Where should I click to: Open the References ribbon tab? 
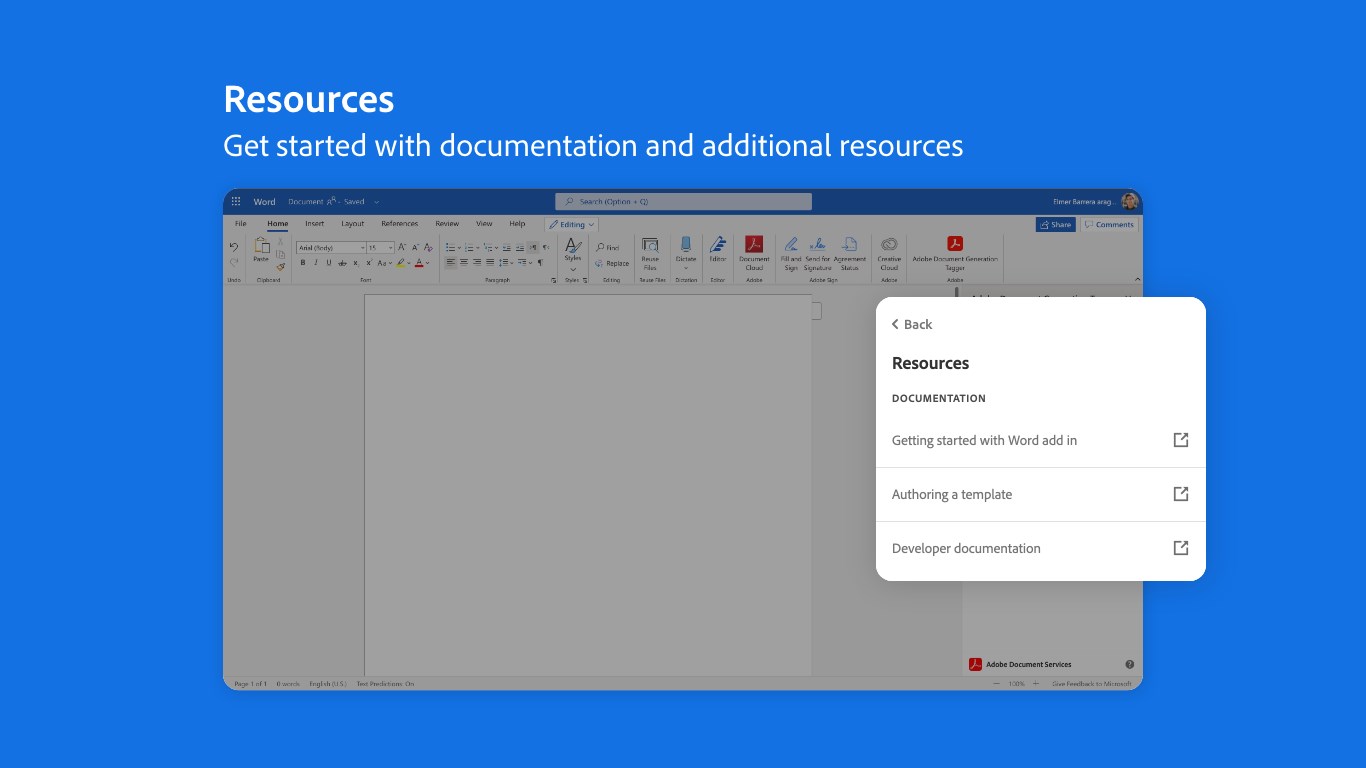(x=399, y=224)
